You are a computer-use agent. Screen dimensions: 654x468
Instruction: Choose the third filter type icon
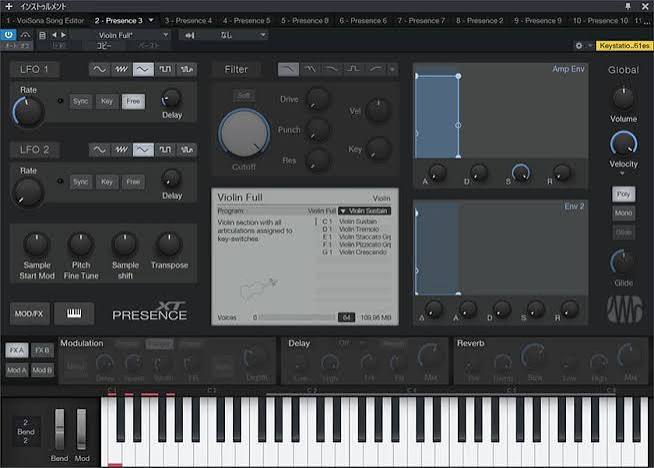click(x=332, y=69)
